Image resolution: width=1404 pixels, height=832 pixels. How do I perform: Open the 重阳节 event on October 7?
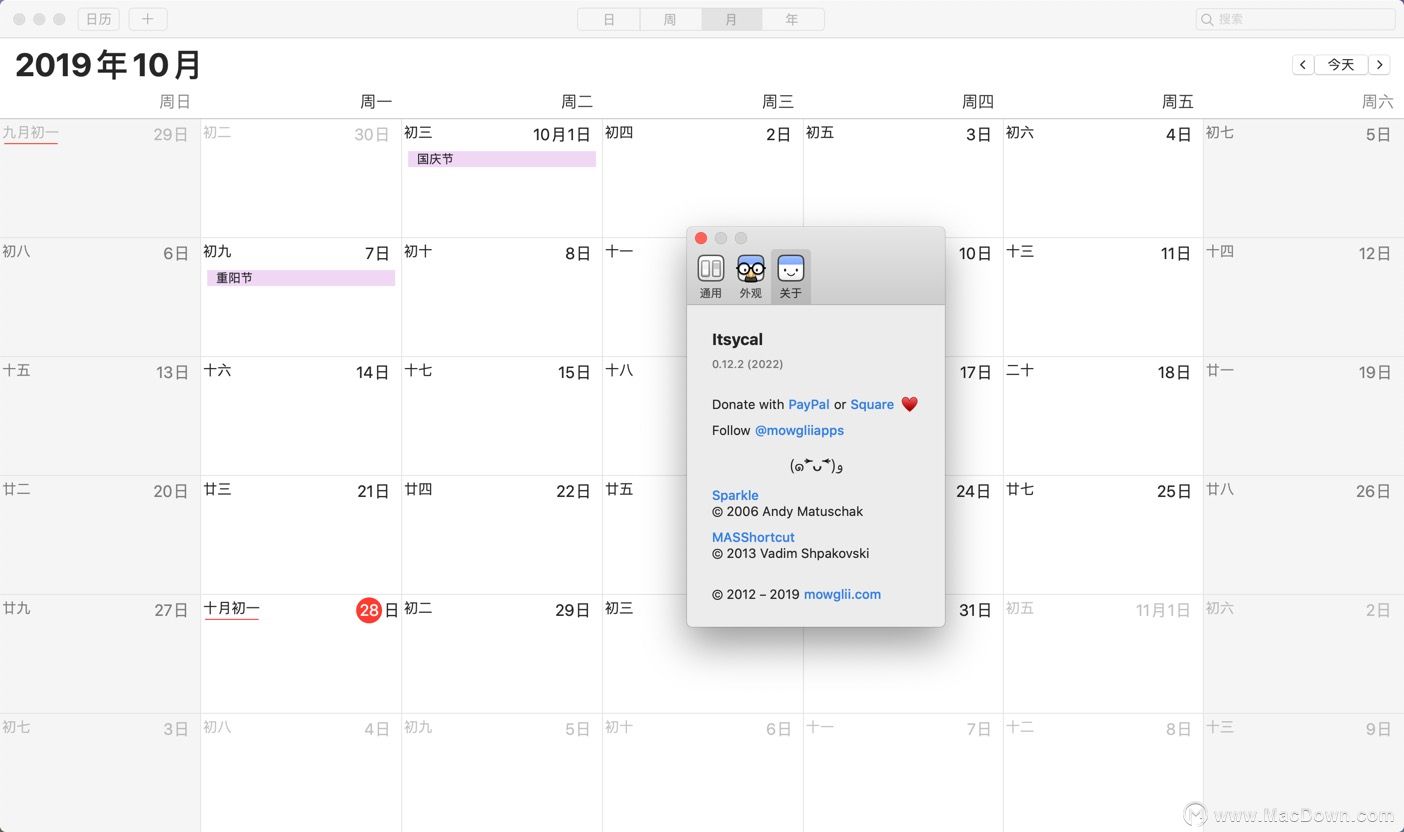pyautogui.click(x=301, y=278)
